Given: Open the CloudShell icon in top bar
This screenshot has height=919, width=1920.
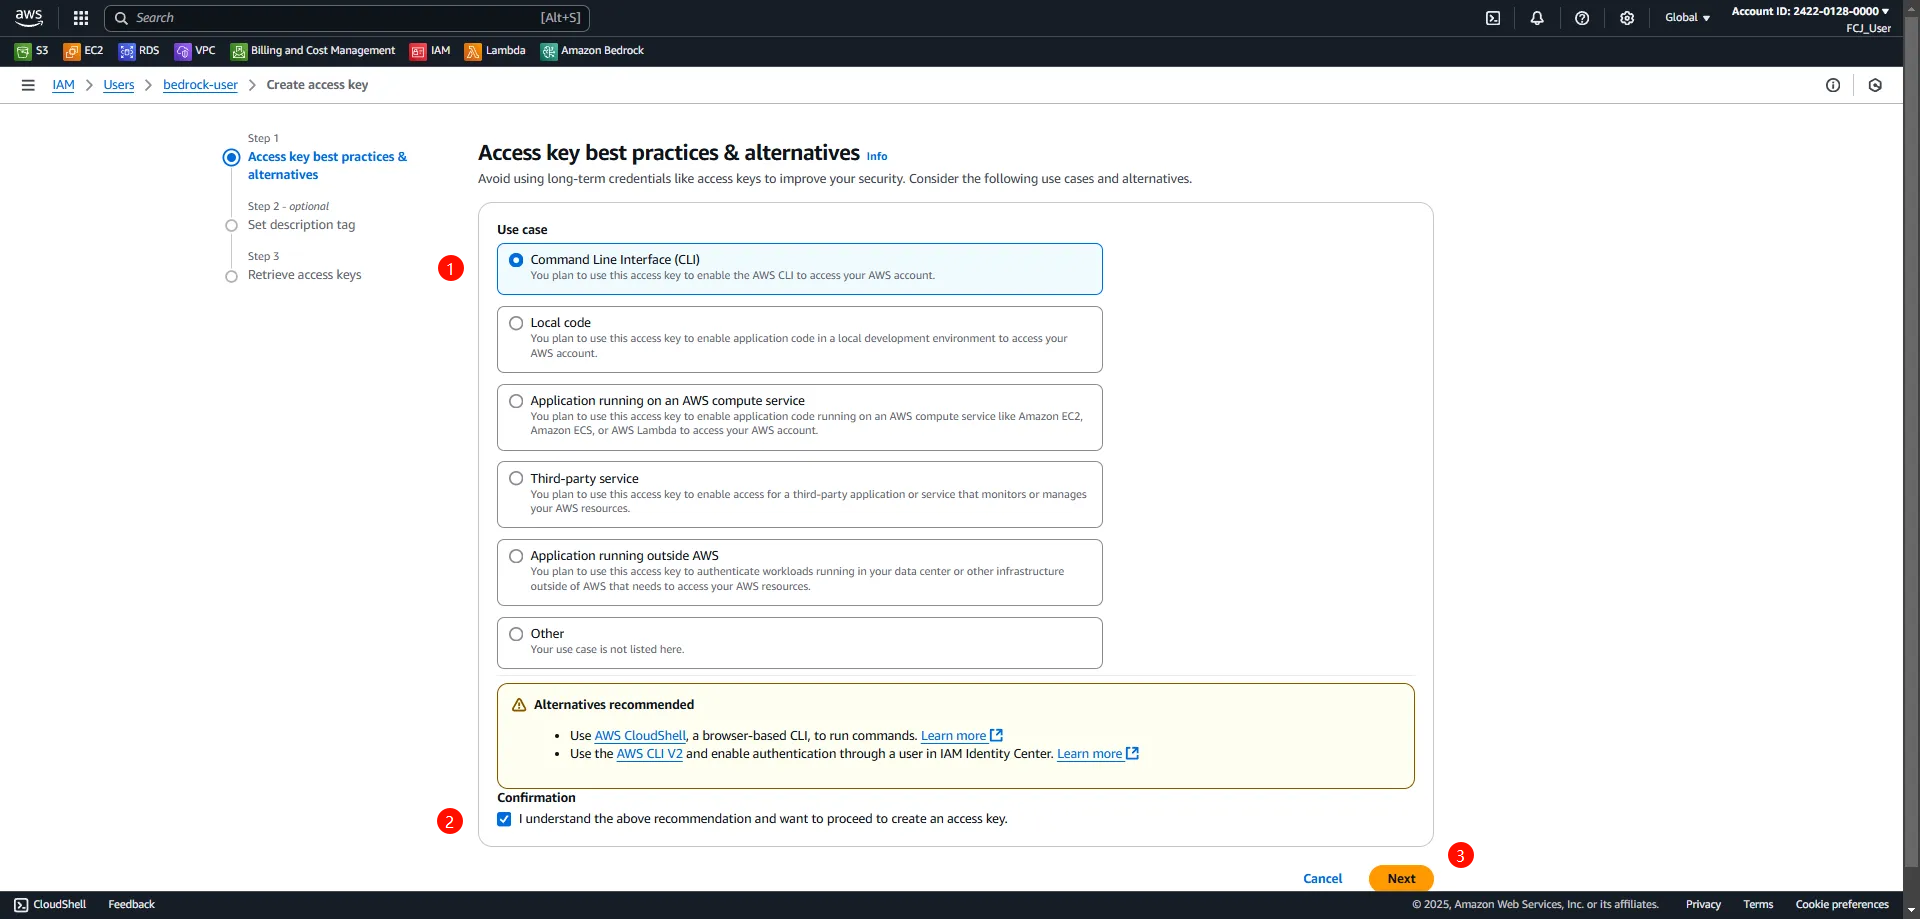Looking at the screenshot, I should click(1493, 18).
